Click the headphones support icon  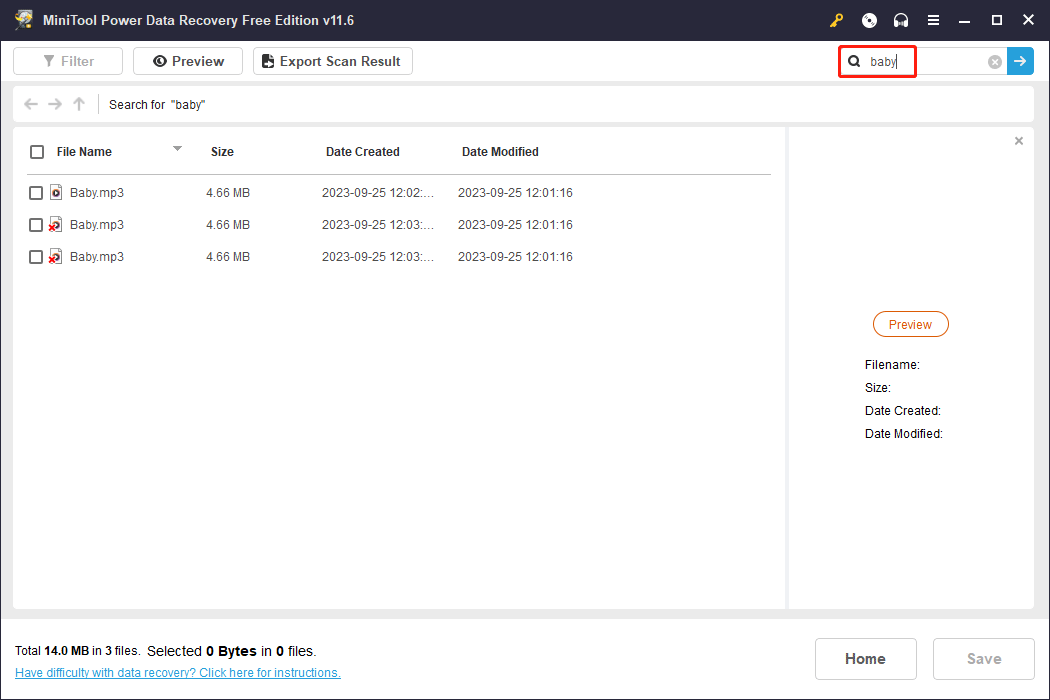(x=901, y=21)
